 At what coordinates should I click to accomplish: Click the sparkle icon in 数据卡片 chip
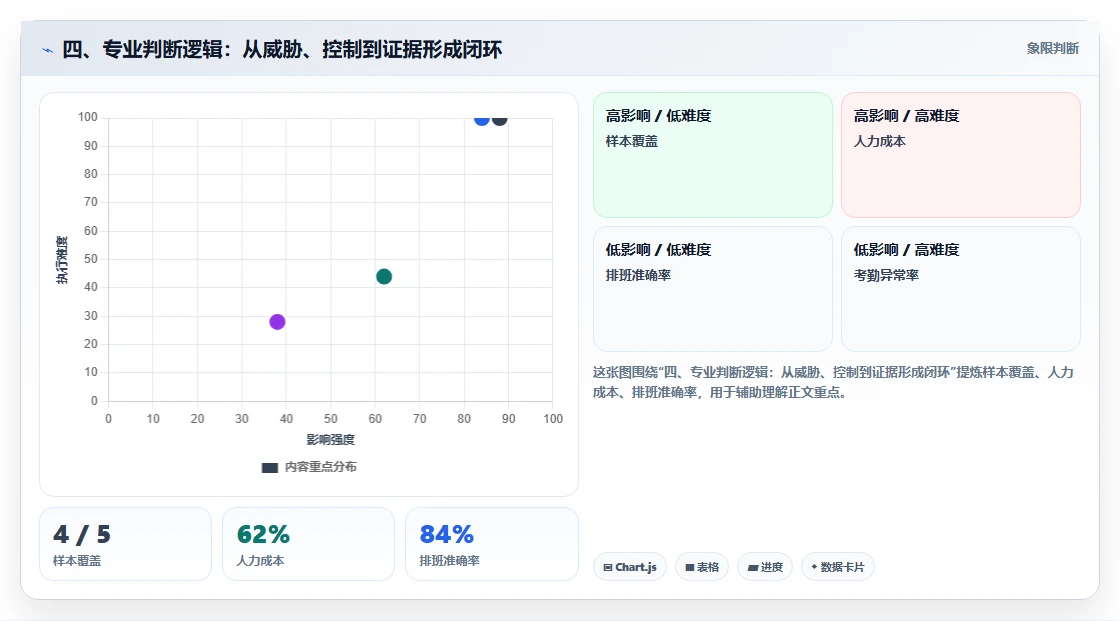814,567
